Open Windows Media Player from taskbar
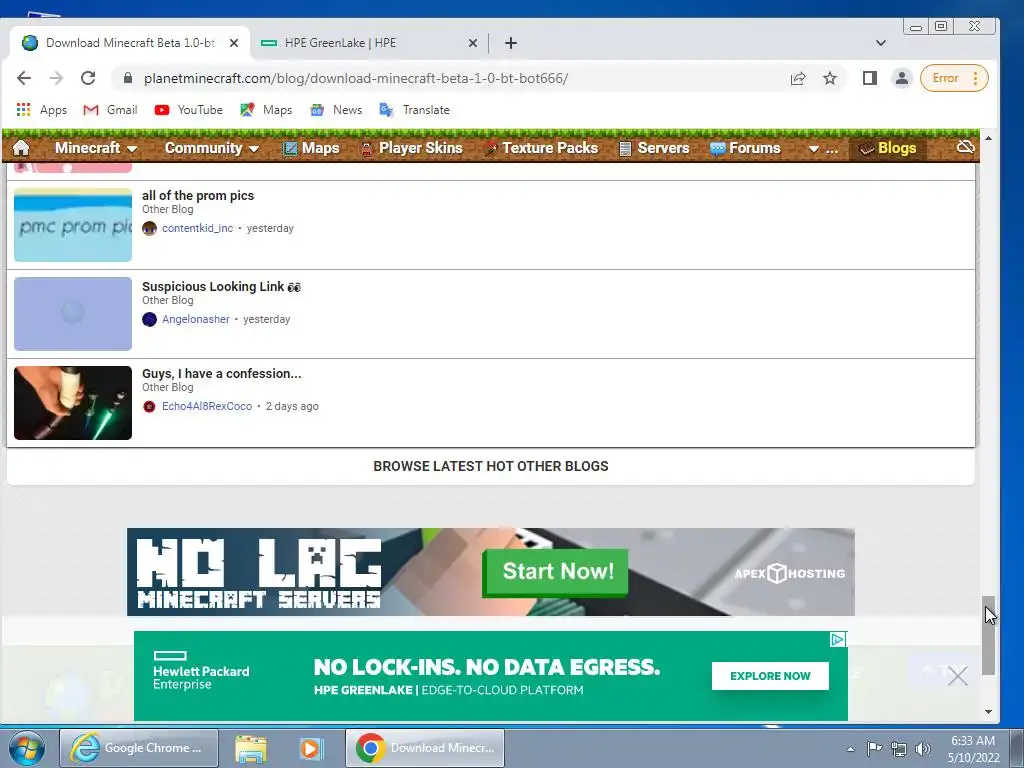This screenshot has height=768, width=1024. pos(312,748)
